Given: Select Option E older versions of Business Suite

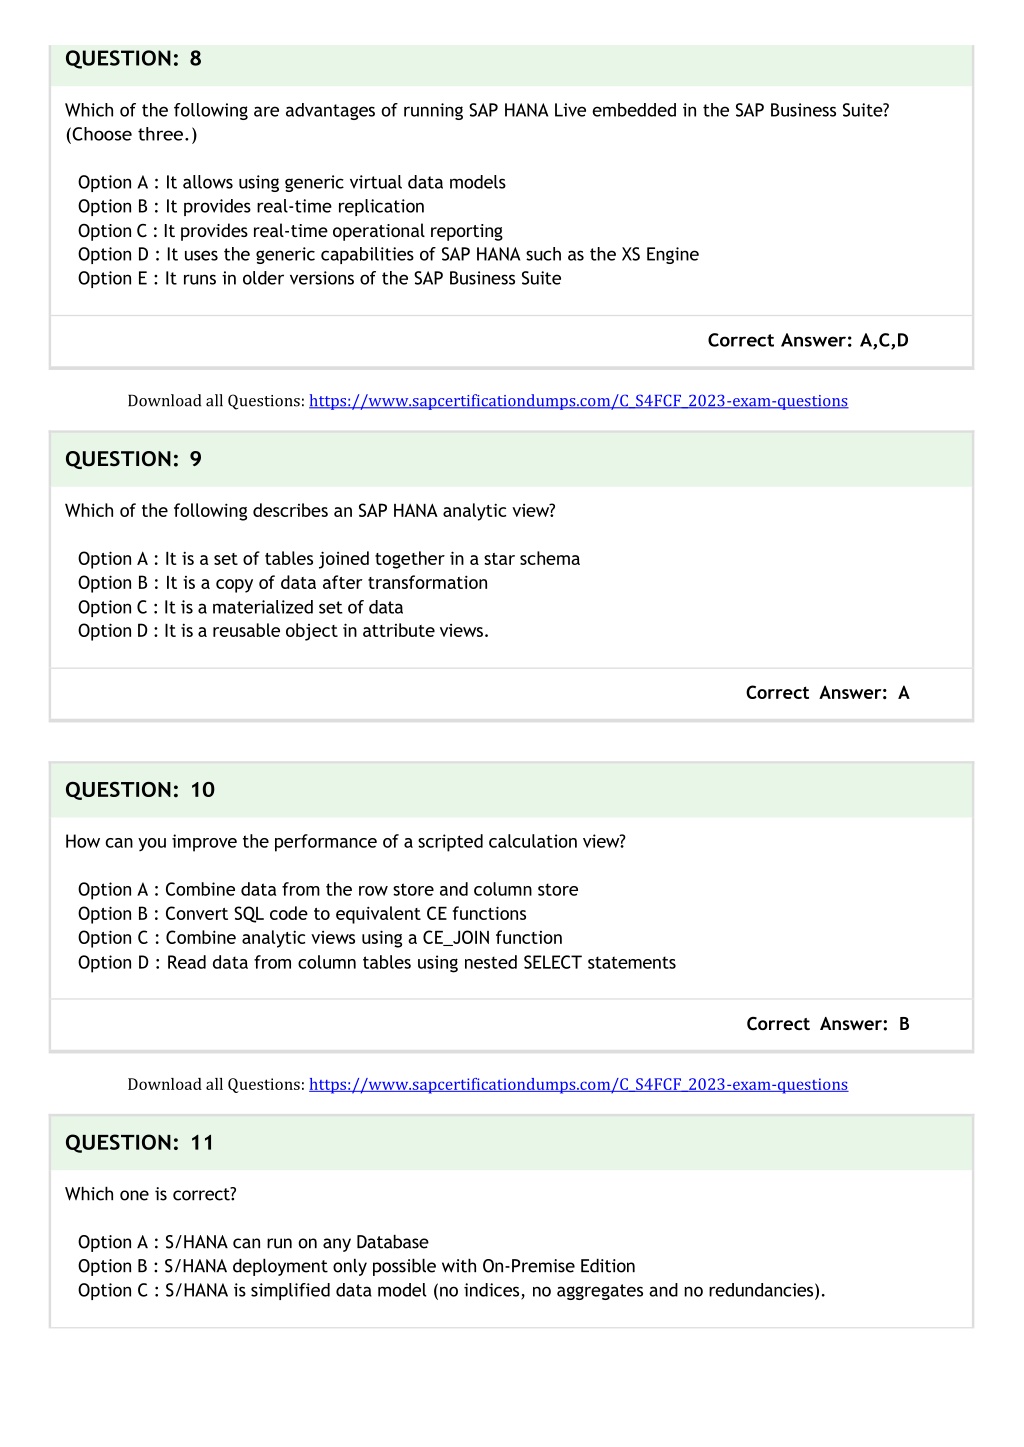Looking at the screenshot, I should (x=320, y=278).
